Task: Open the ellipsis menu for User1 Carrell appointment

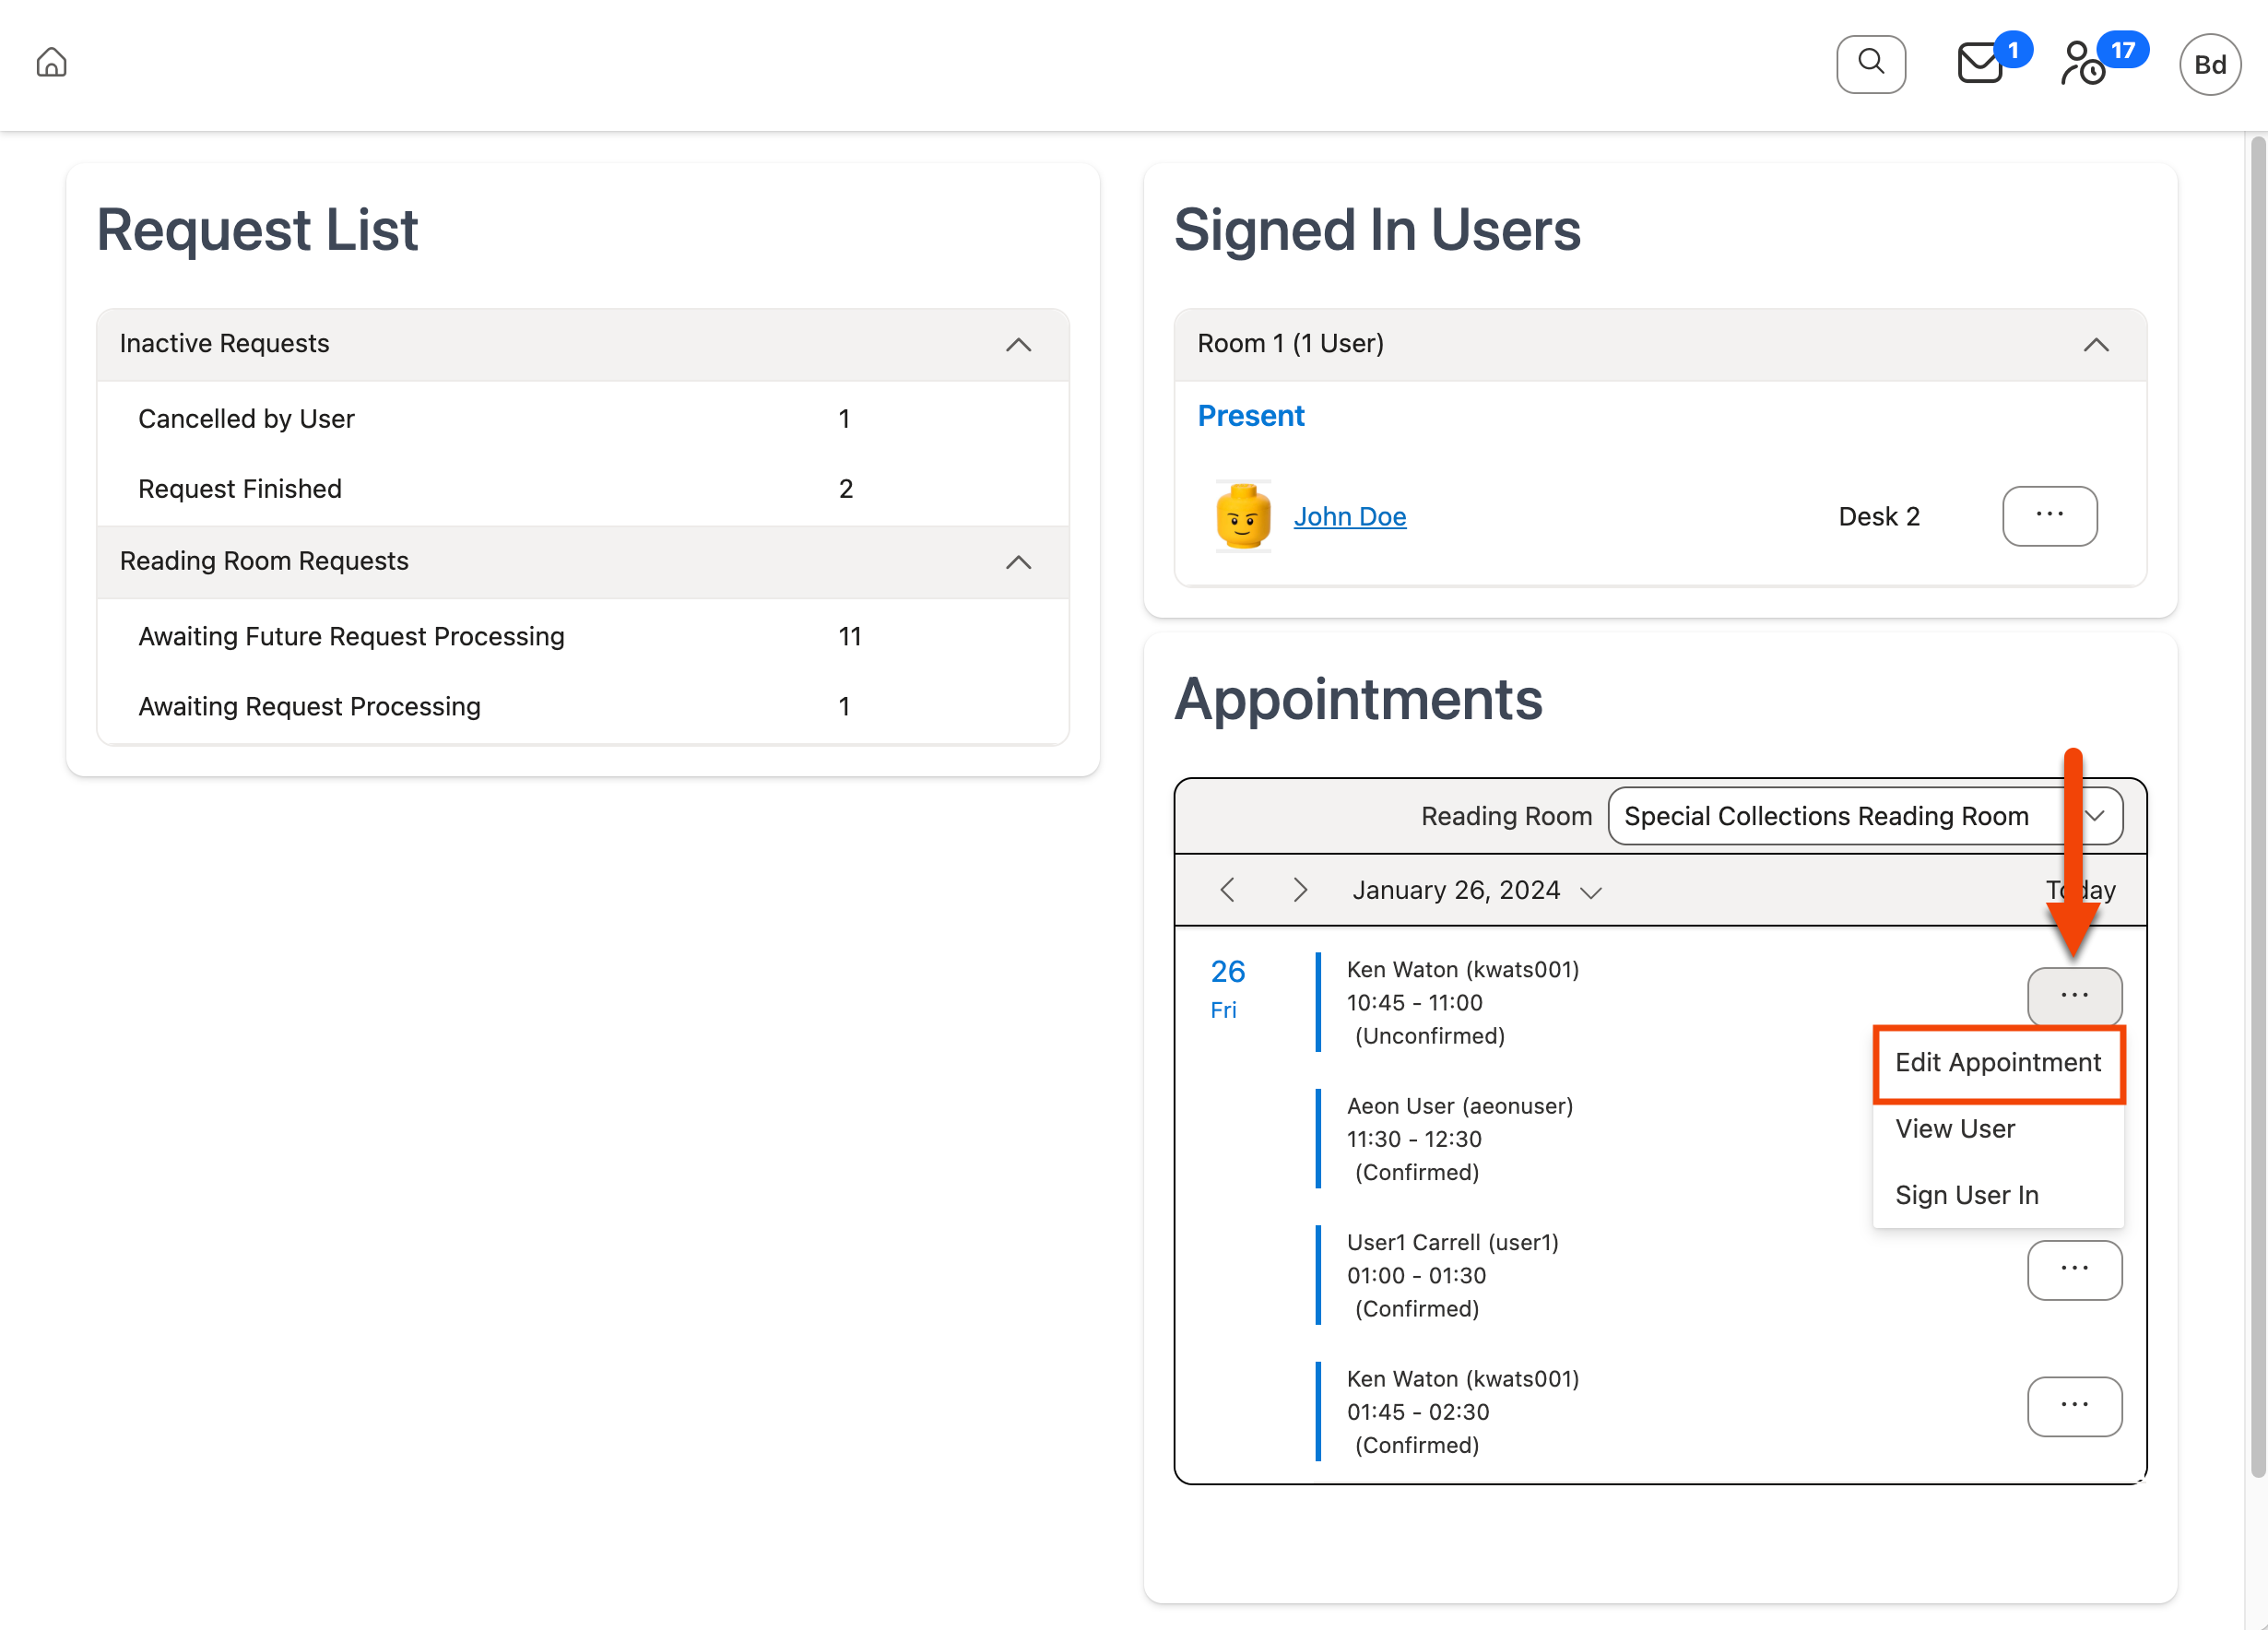Action: [2075, 1270]
